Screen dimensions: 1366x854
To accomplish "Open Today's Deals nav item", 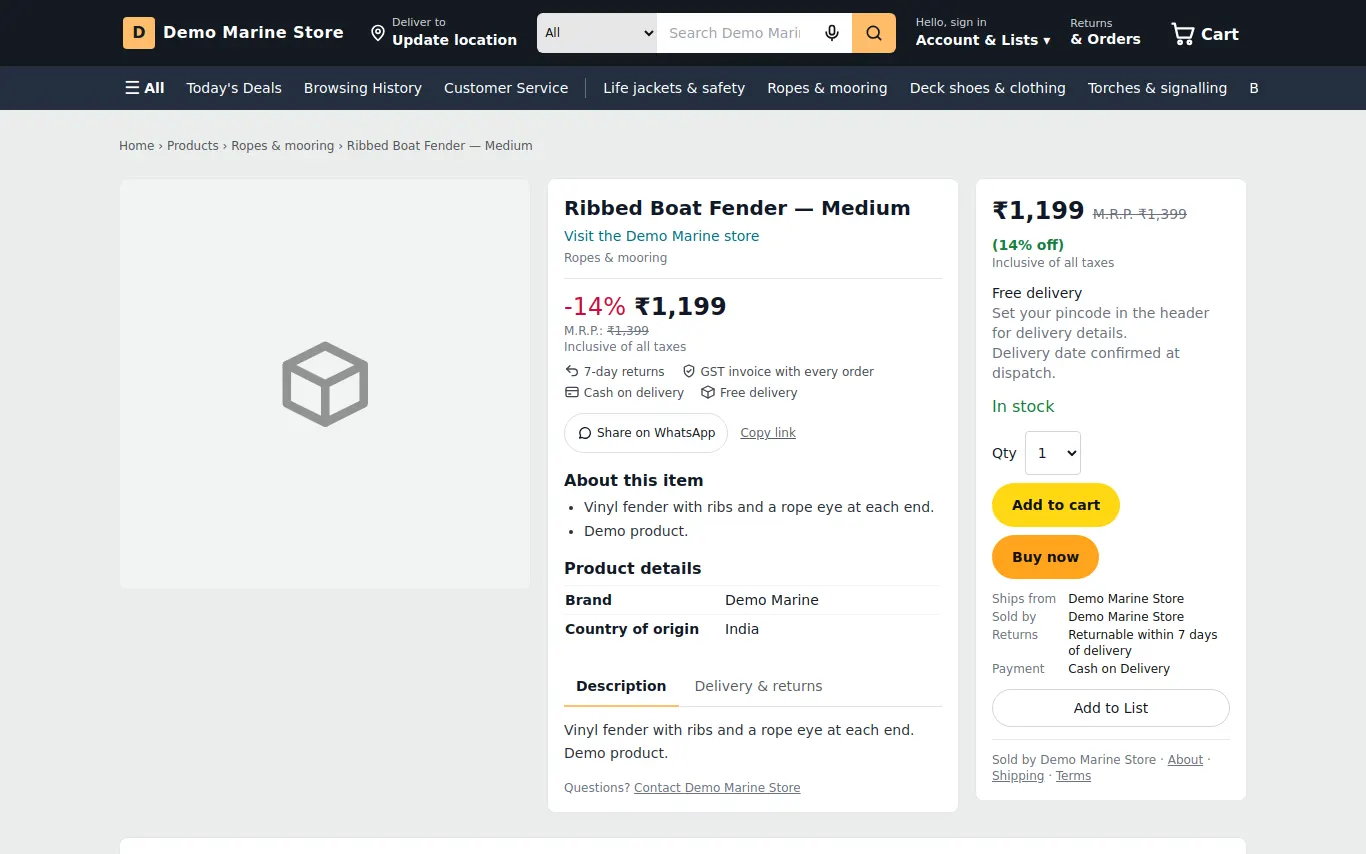I will tap(234, 88).
